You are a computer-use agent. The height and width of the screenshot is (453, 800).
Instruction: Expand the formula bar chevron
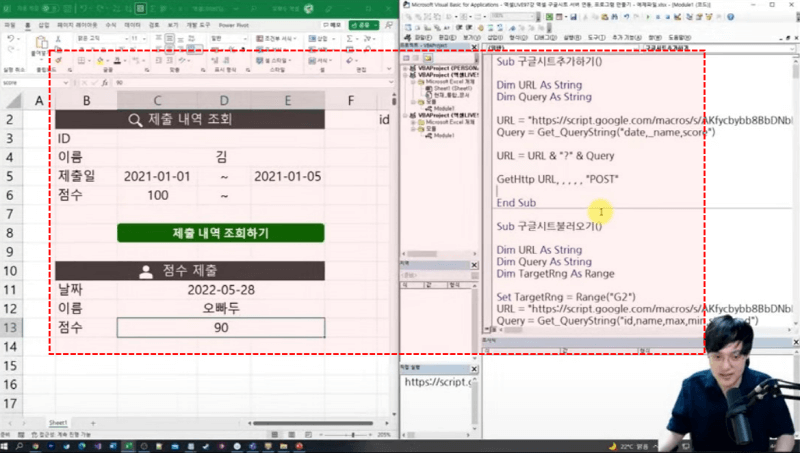coord(391,82)
